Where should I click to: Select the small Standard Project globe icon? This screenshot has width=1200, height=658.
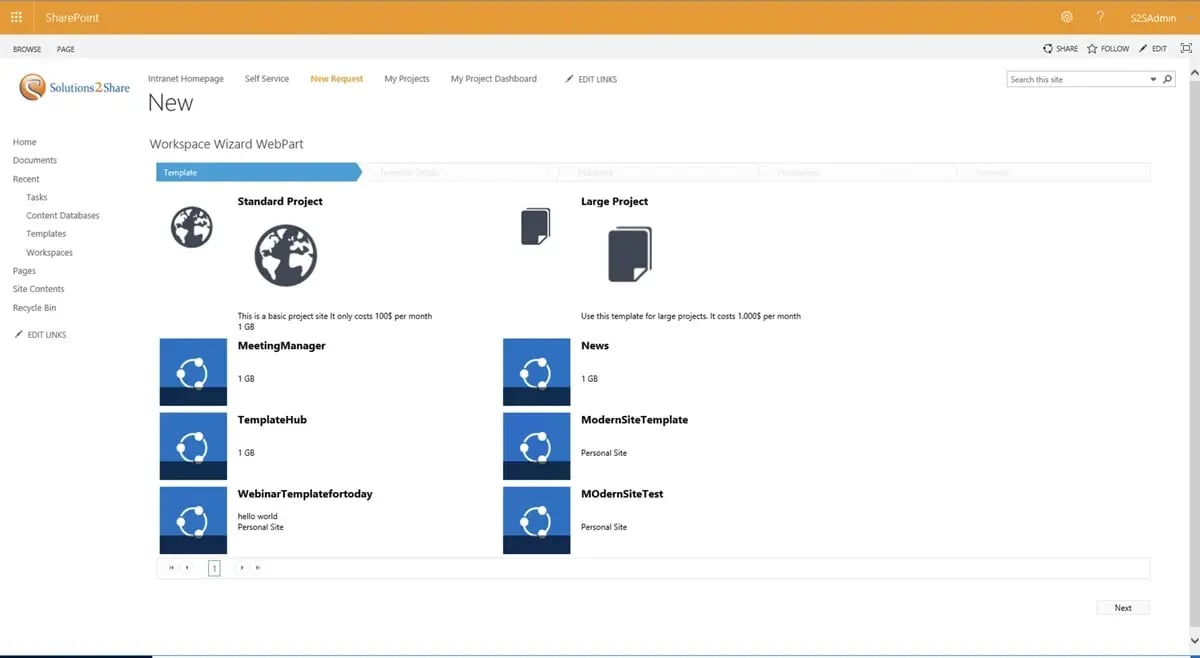192,227
